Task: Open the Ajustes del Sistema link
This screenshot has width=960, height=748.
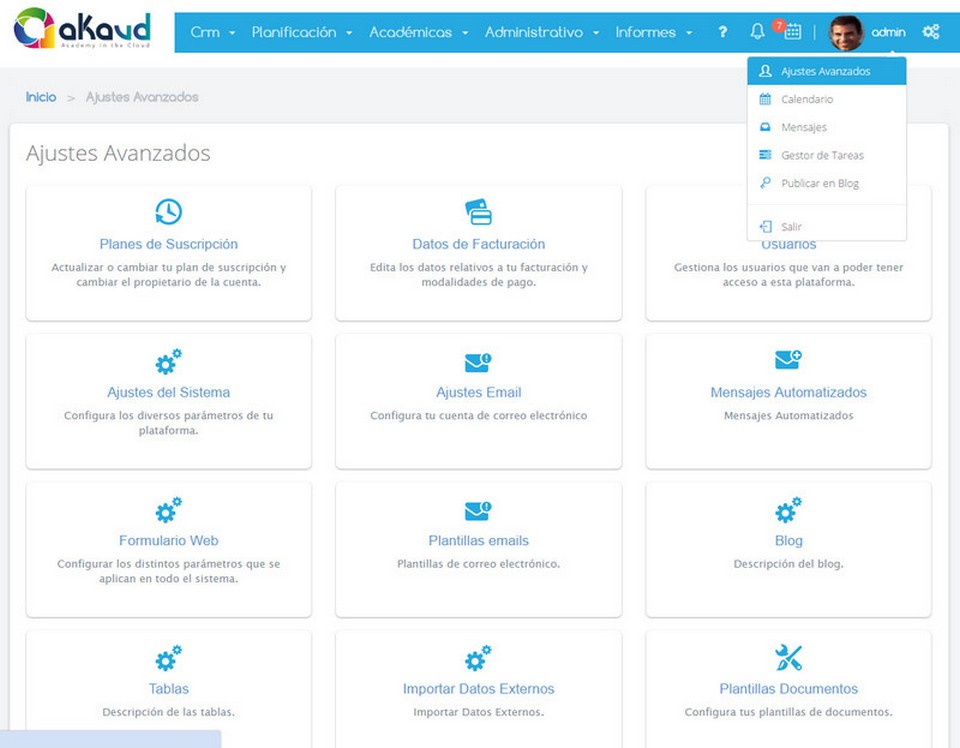Action: point(168,392)
